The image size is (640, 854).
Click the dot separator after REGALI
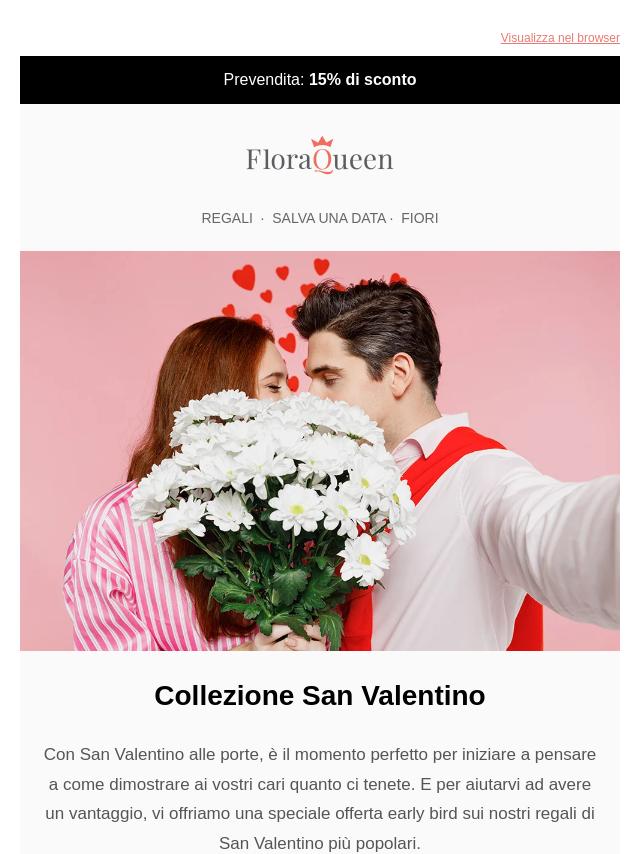click(x=263, y=218)
